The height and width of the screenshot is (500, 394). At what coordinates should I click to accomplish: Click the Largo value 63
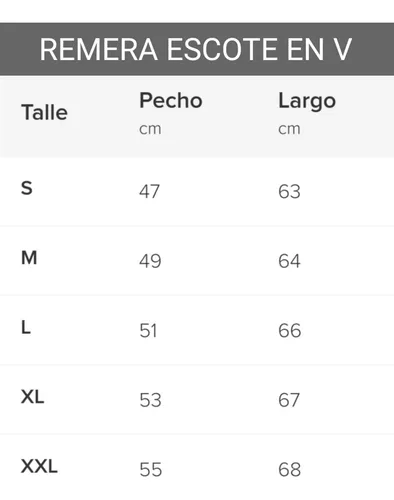coord(289,191)
